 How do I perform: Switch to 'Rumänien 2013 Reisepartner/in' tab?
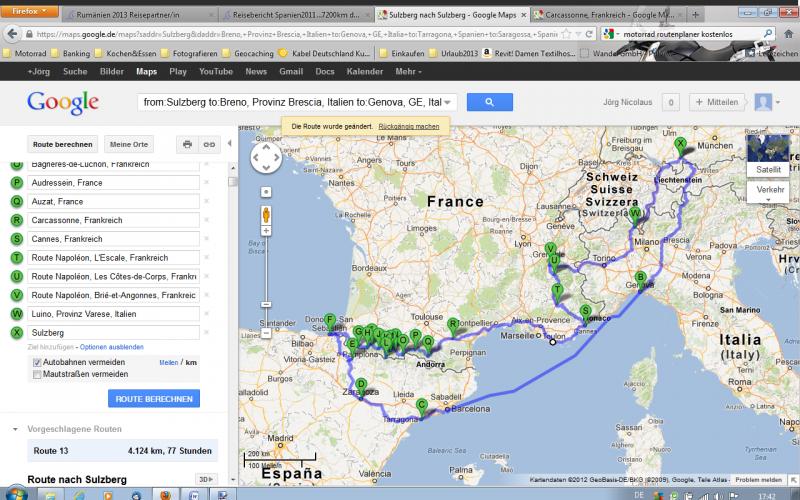pyautogui.click(x=139, y=15)
